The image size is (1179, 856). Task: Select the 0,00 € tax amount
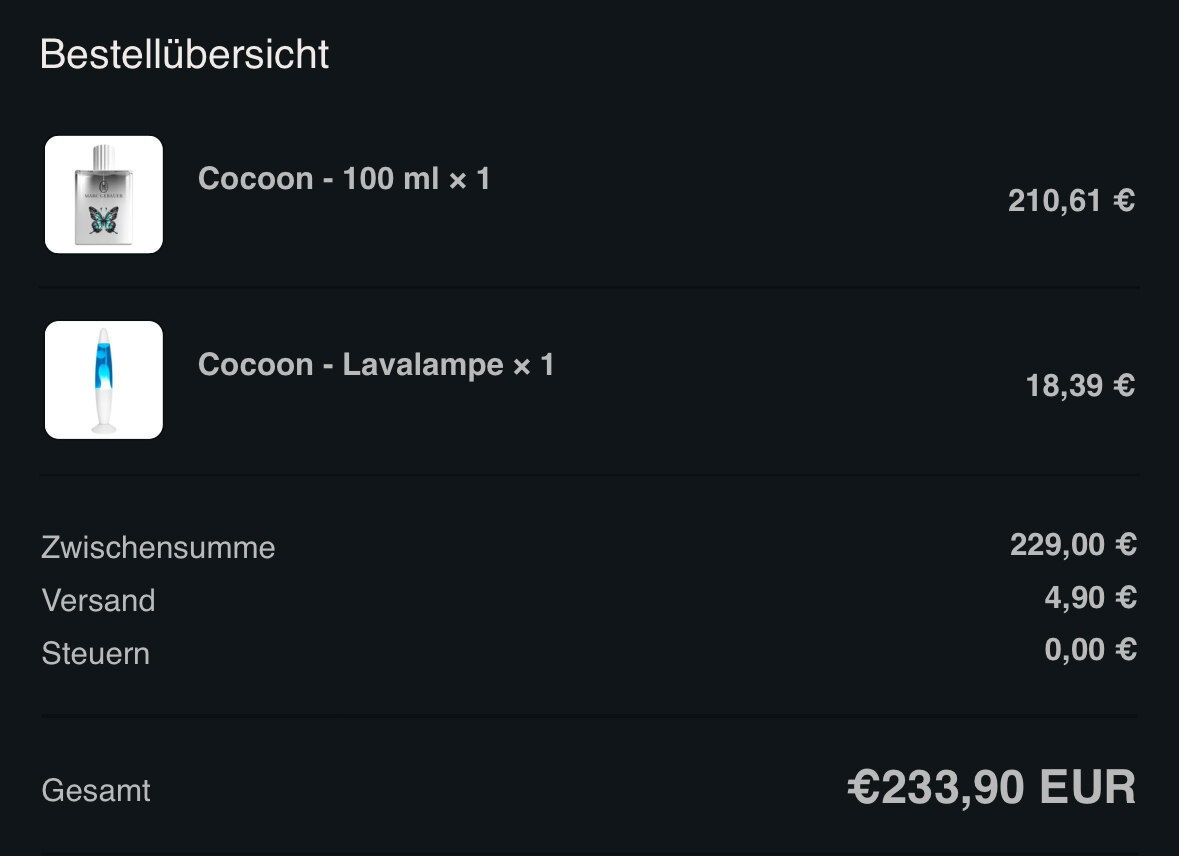coord(1090,650)
